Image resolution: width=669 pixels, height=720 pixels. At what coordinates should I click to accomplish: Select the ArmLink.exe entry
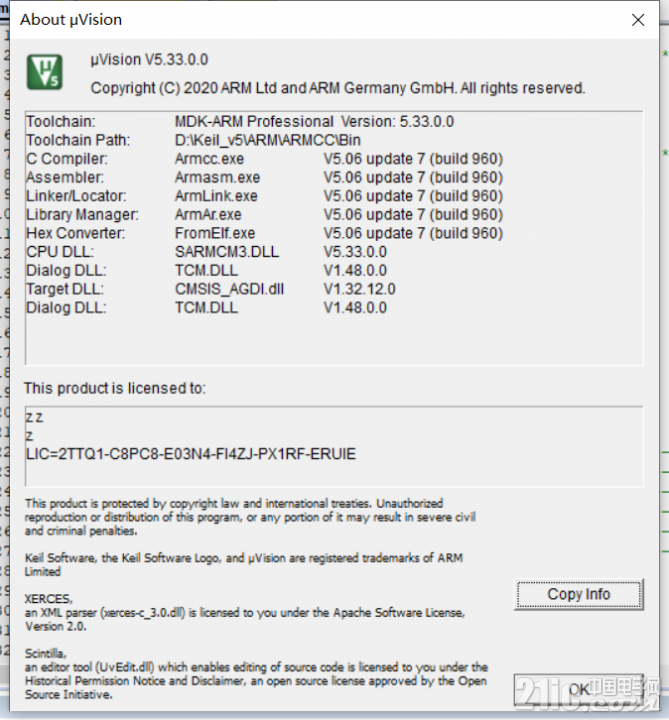tap(216, 196)
